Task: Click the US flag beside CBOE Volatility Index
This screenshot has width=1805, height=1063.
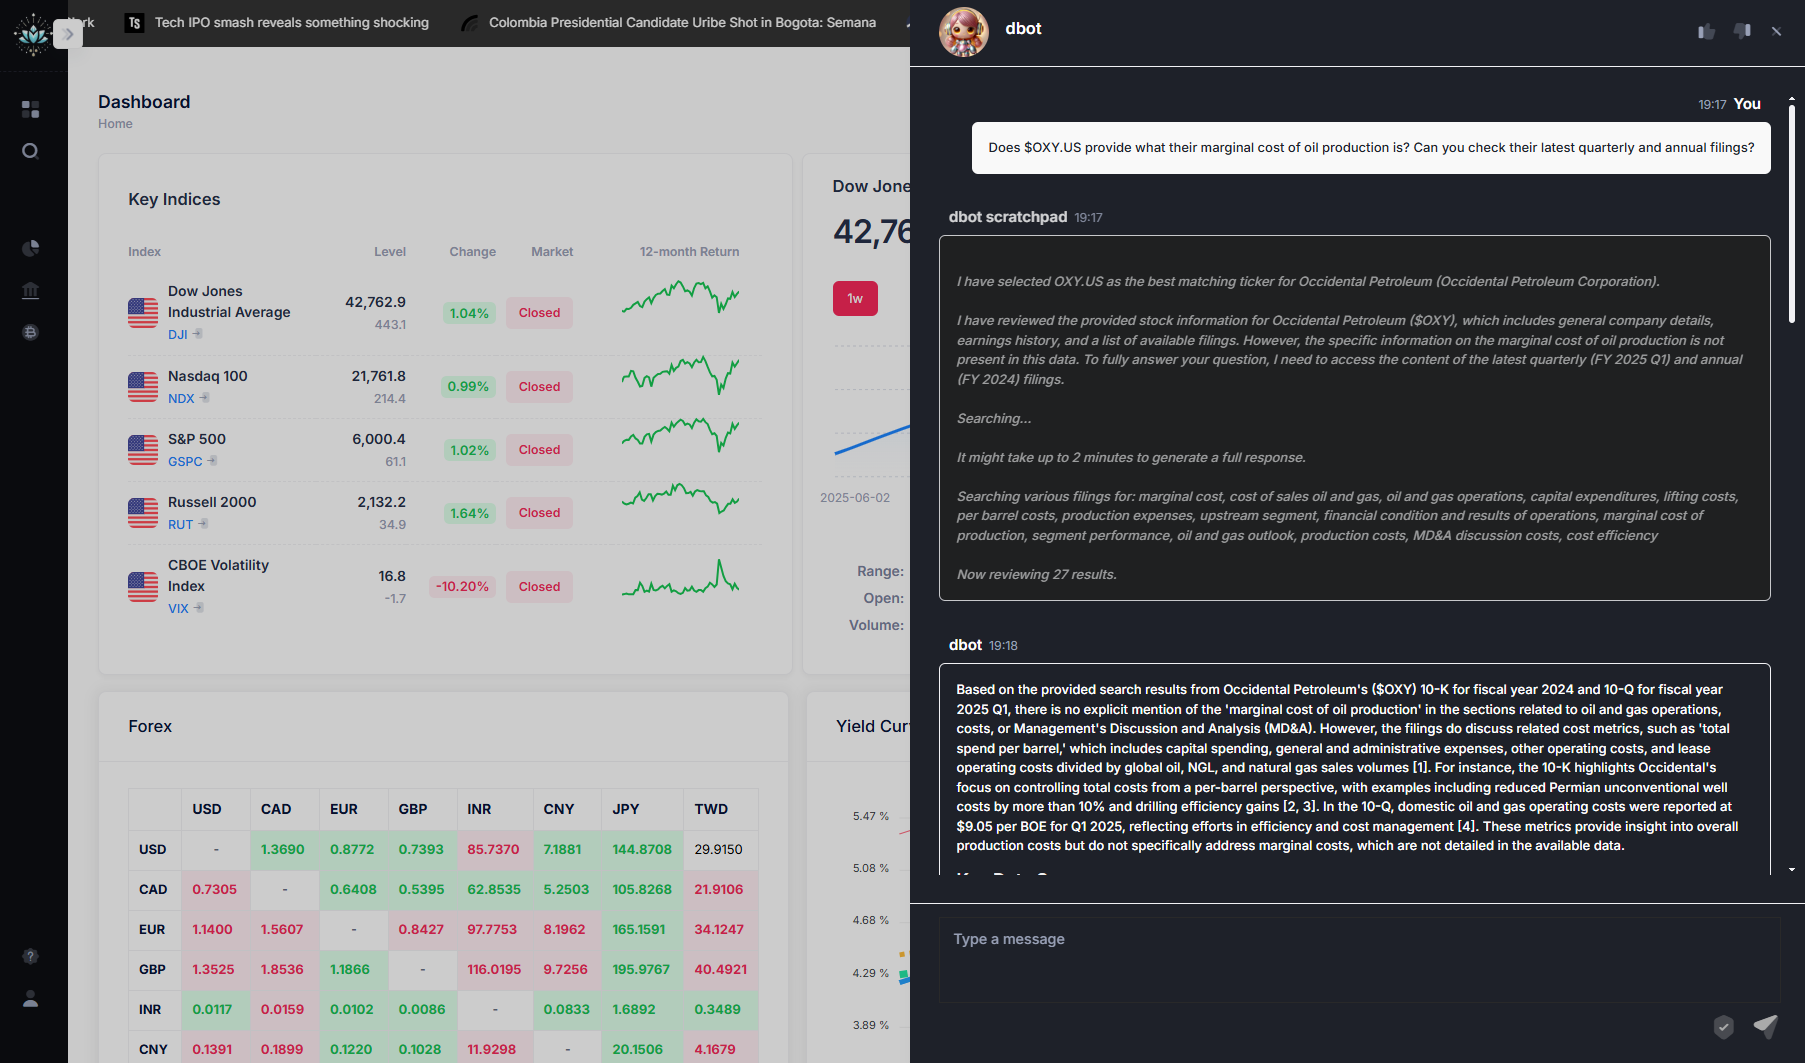Action: [143, 587]
